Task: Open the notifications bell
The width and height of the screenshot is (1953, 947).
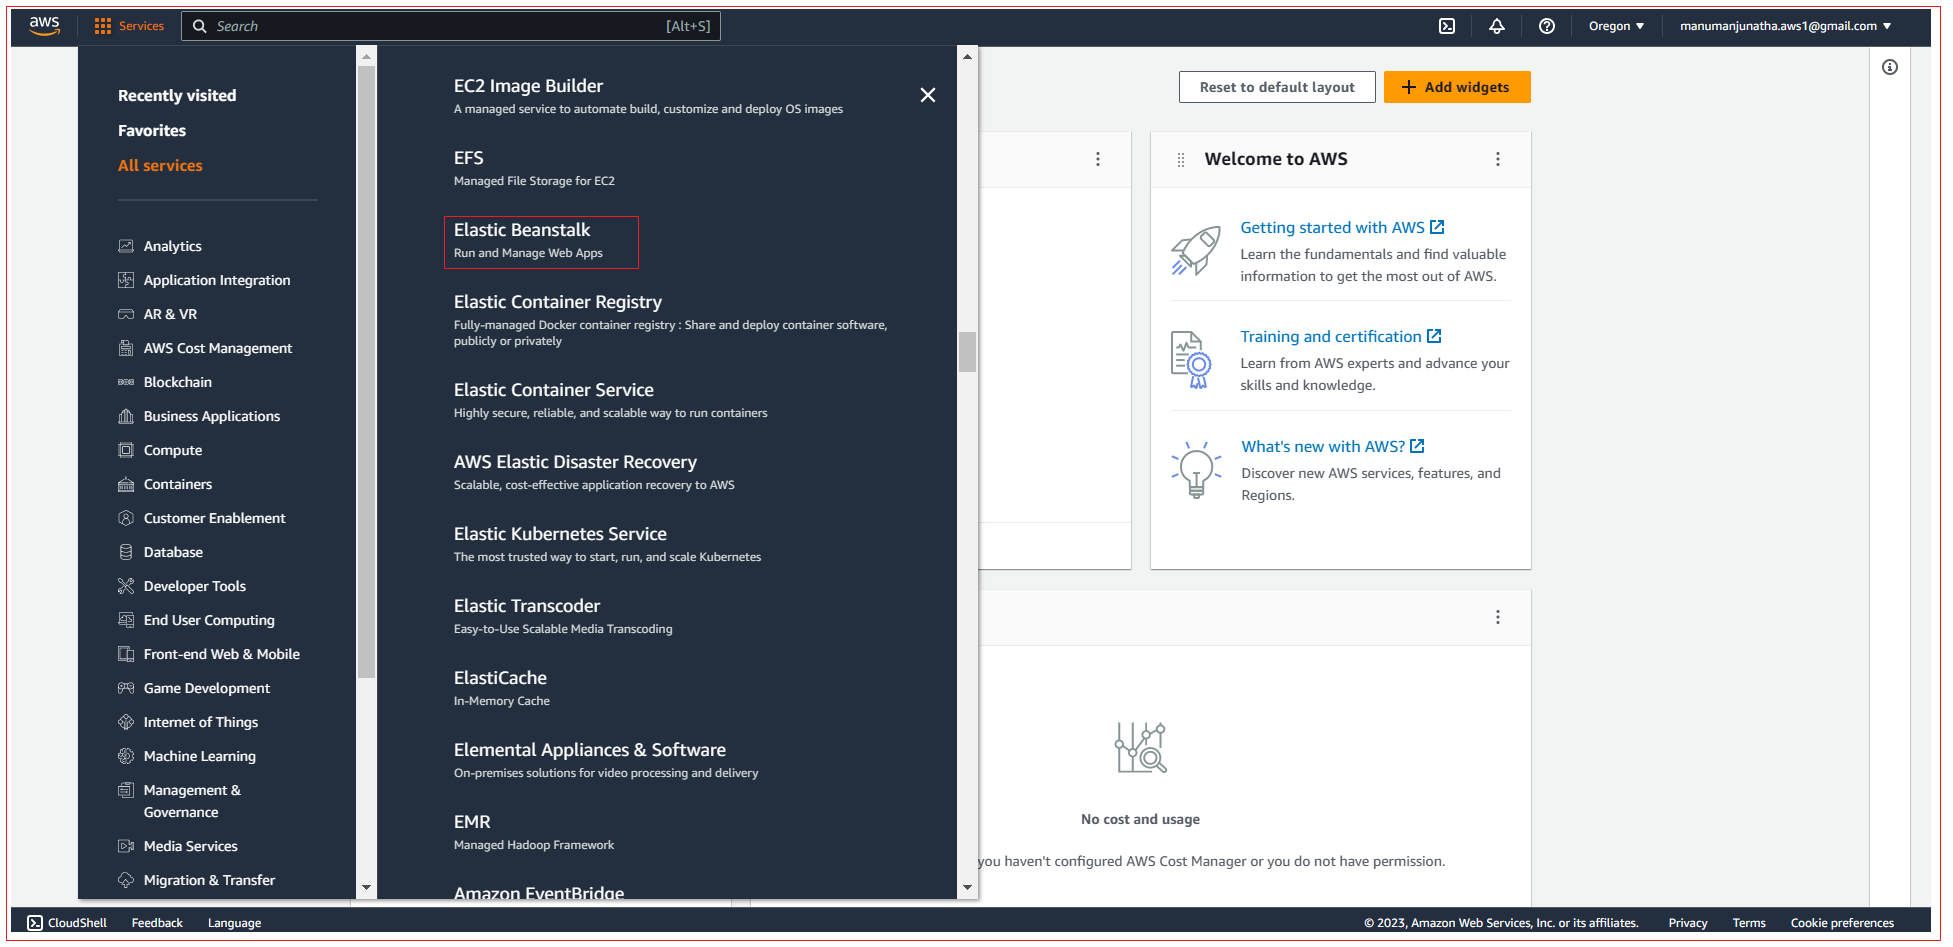Action: click(x=1497, y=26)
